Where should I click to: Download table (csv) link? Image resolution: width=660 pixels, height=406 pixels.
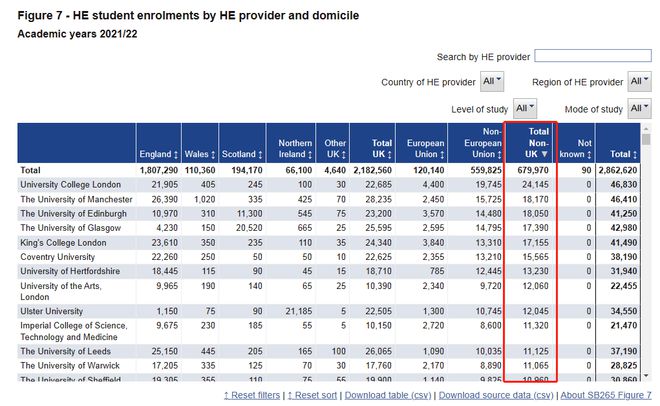[x=388, y=395]
